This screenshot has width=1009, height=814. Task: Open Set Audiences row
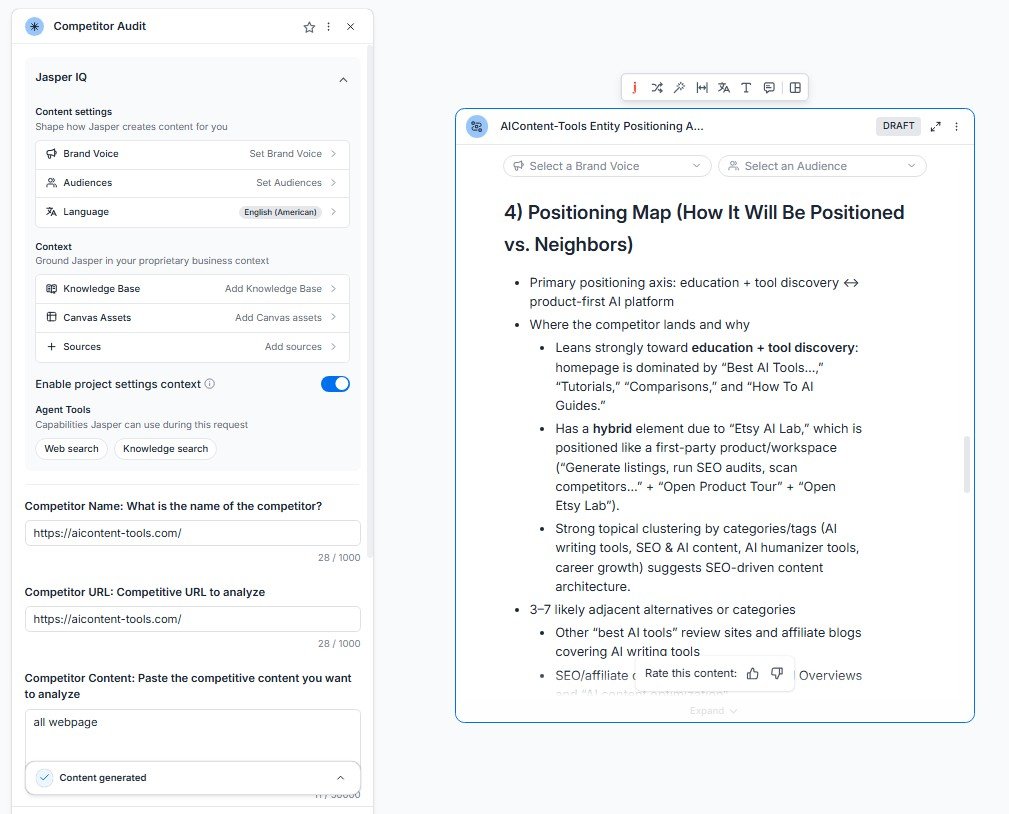192,183
